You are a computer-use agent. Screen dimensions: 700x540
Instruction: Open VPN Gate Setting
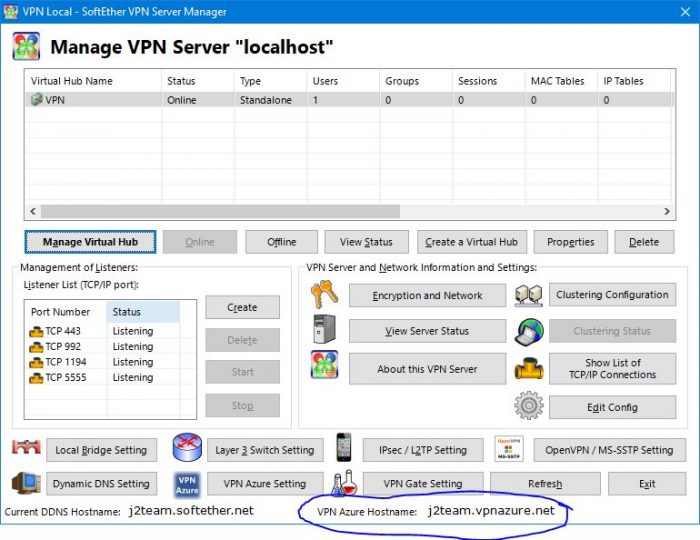(x=423, y=484)
